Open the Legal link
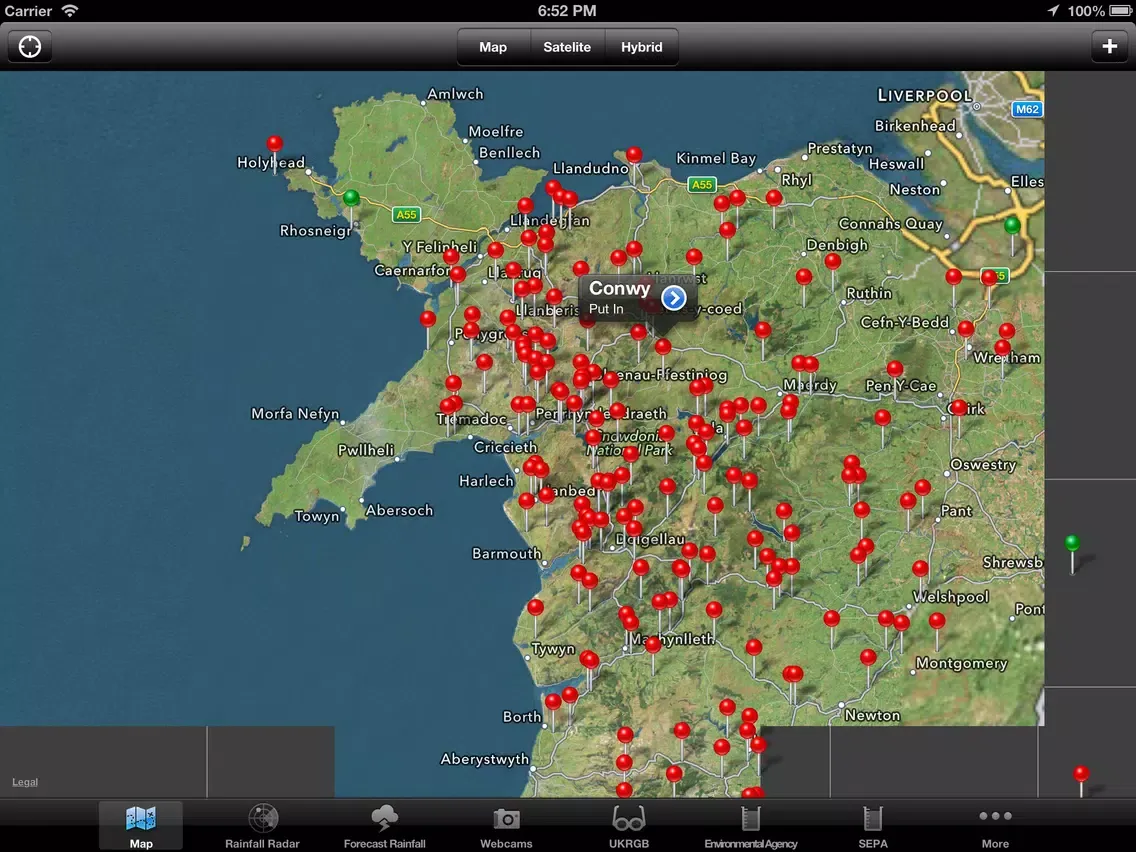This screenshot has height=852, width=1136. [x=25, y=782]
